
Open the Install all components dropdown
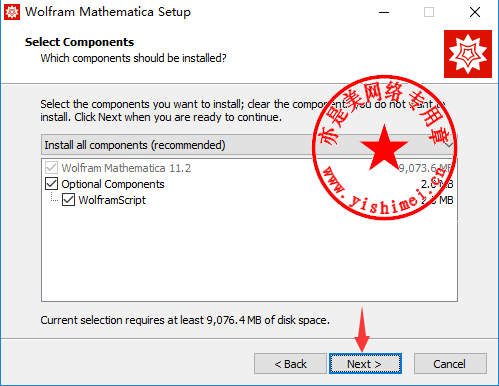pyautogui.click(x=249, y=145)
